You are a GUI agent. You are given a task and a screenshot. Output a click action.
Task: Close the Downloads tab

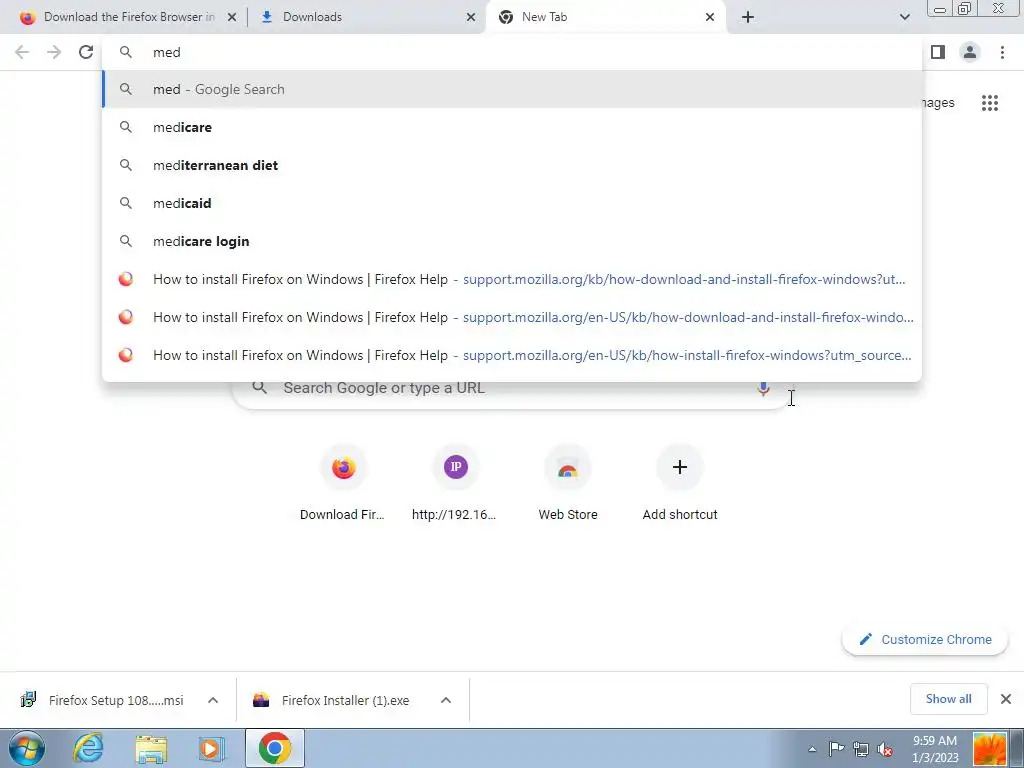[x=471, y=17]
